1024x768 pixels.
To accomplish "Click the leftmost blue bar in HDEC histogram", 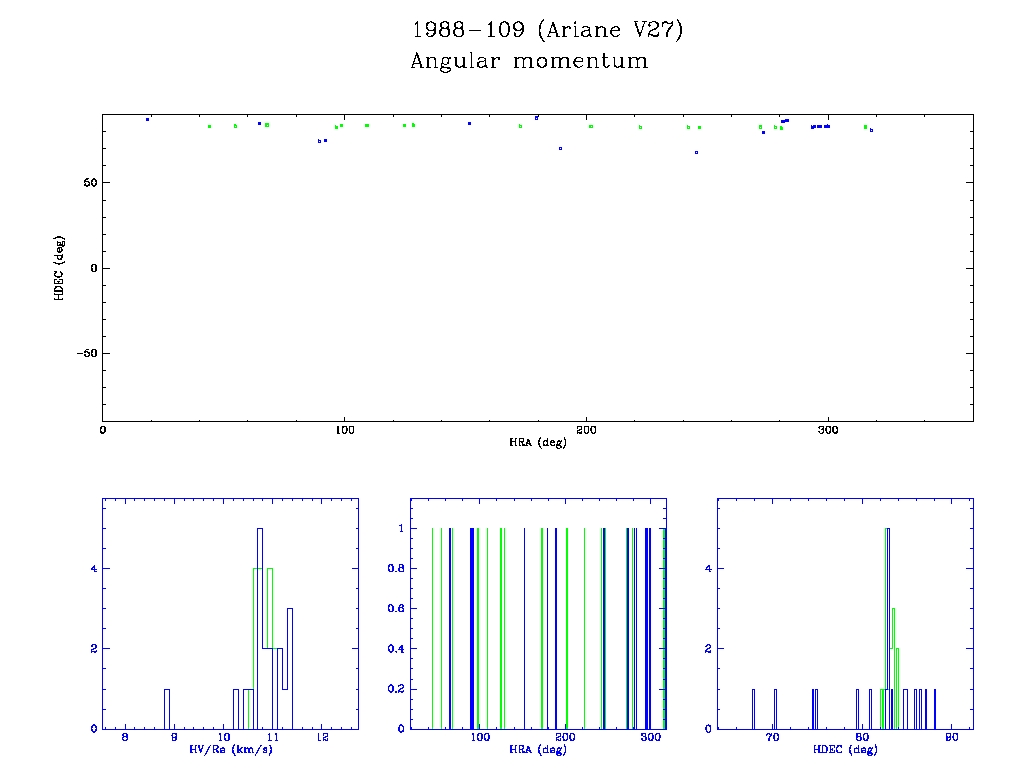I will tap(753, 708).
